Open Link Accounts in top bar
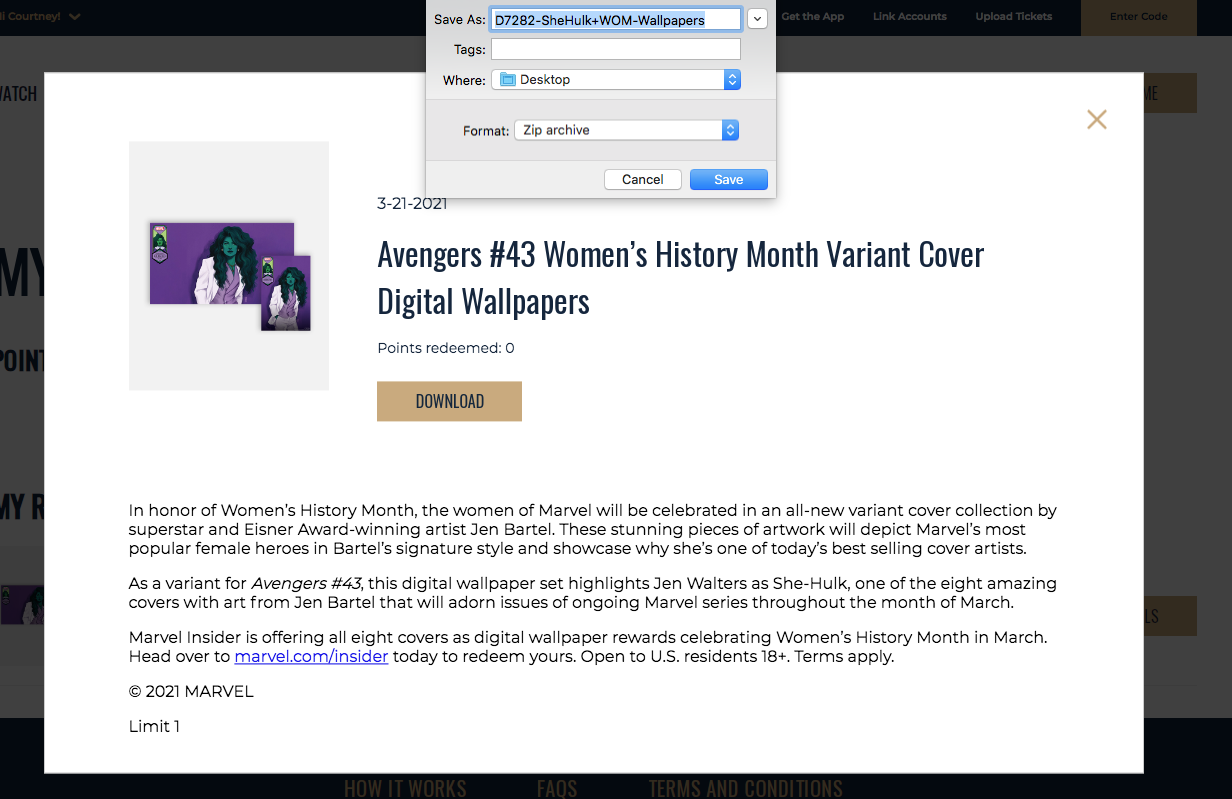The width and height of the screenshot is (1232, 799). coord(909,16)
